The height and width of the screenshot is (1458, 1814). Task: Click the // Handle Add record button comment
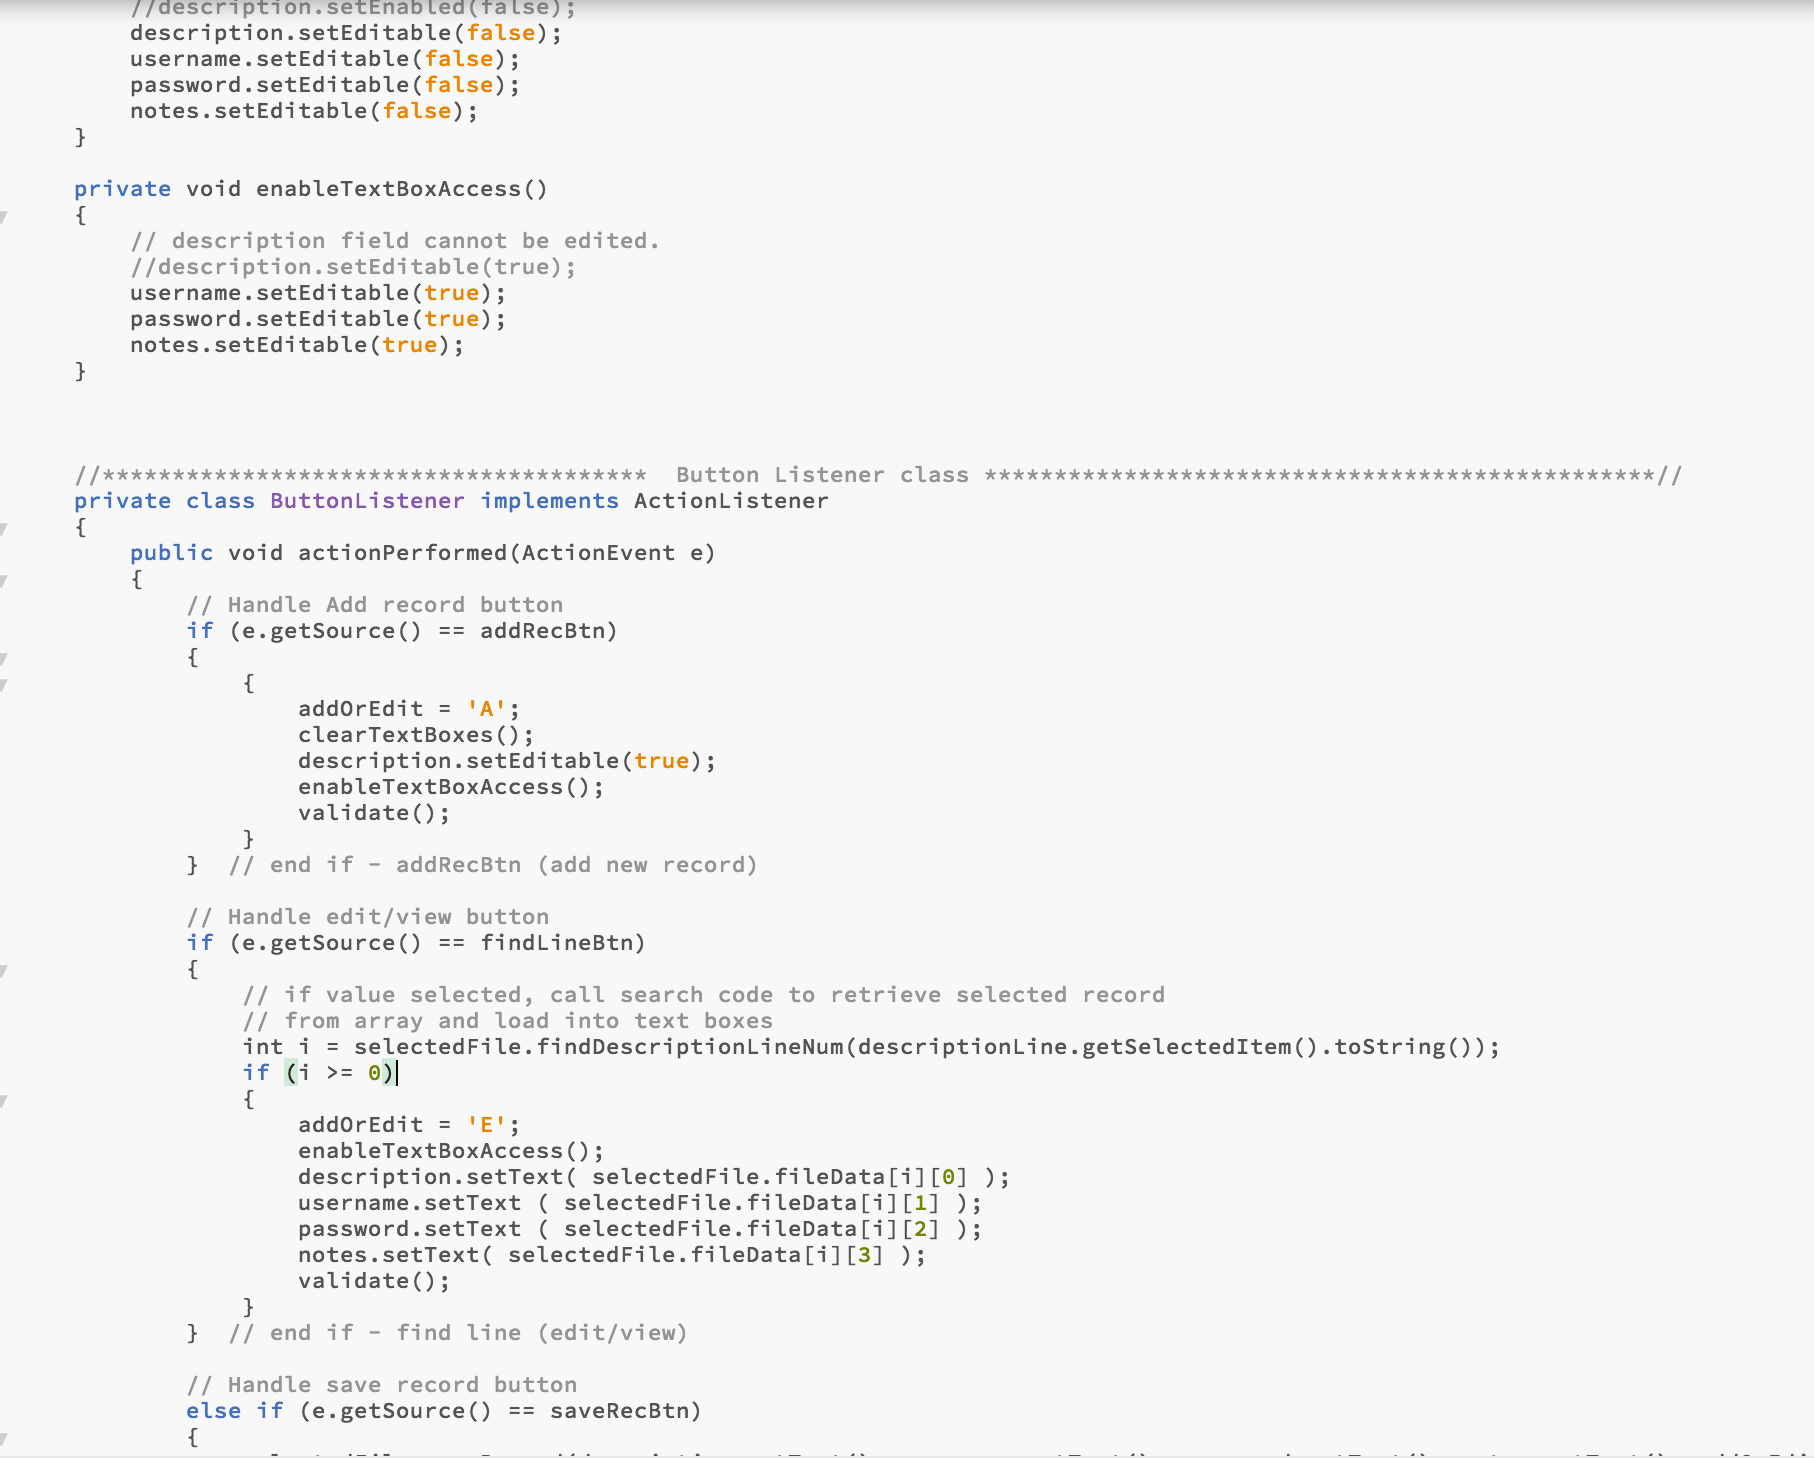(x=375, y=604)
